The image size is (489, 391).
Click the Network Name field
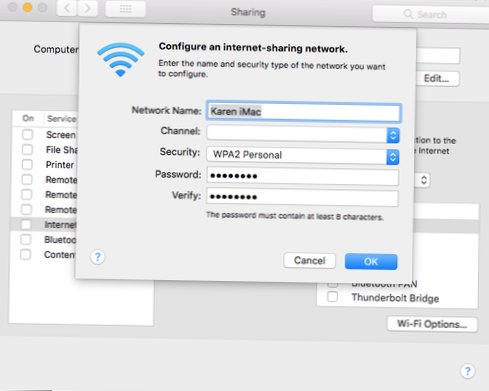tap(303, 112)
